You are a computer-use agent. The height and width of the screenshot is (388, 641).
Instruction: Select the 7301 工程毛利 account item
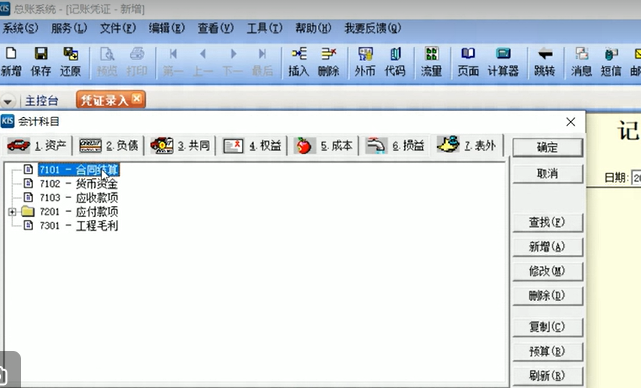tap(78, 226)
